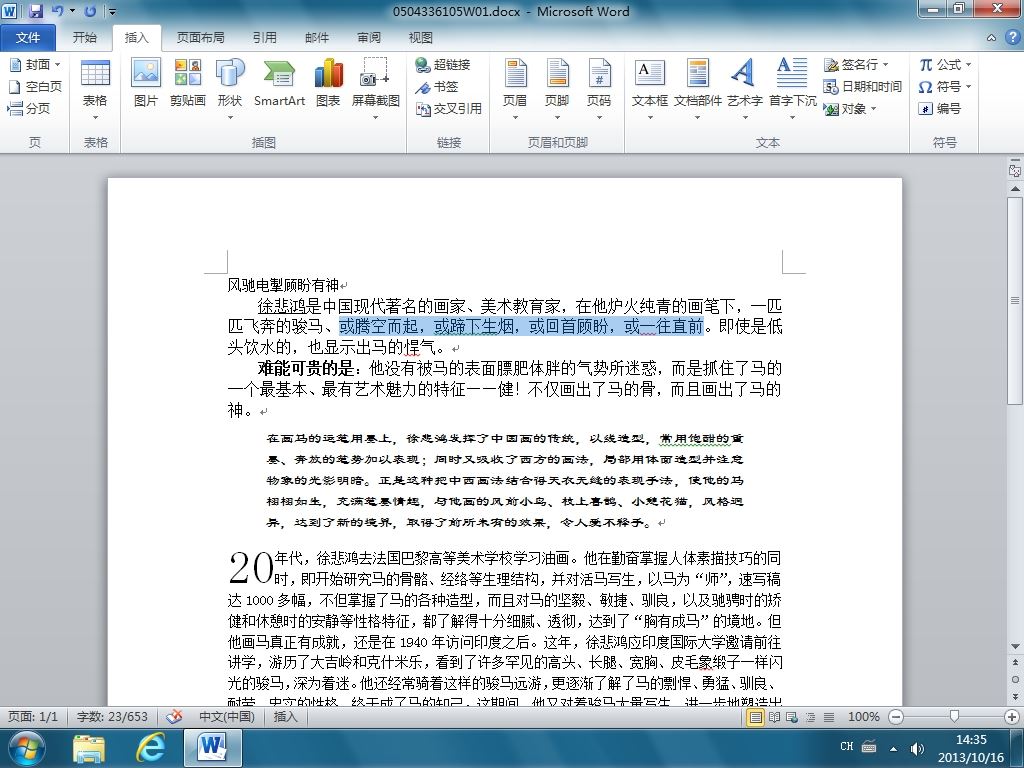
Task: Zoom out with the minus button
Action: [896, 717]
